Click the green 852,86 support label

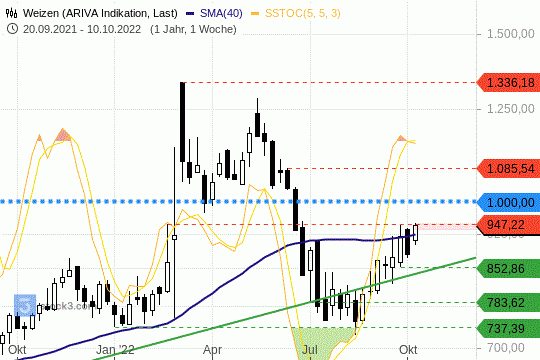point(508,268)
